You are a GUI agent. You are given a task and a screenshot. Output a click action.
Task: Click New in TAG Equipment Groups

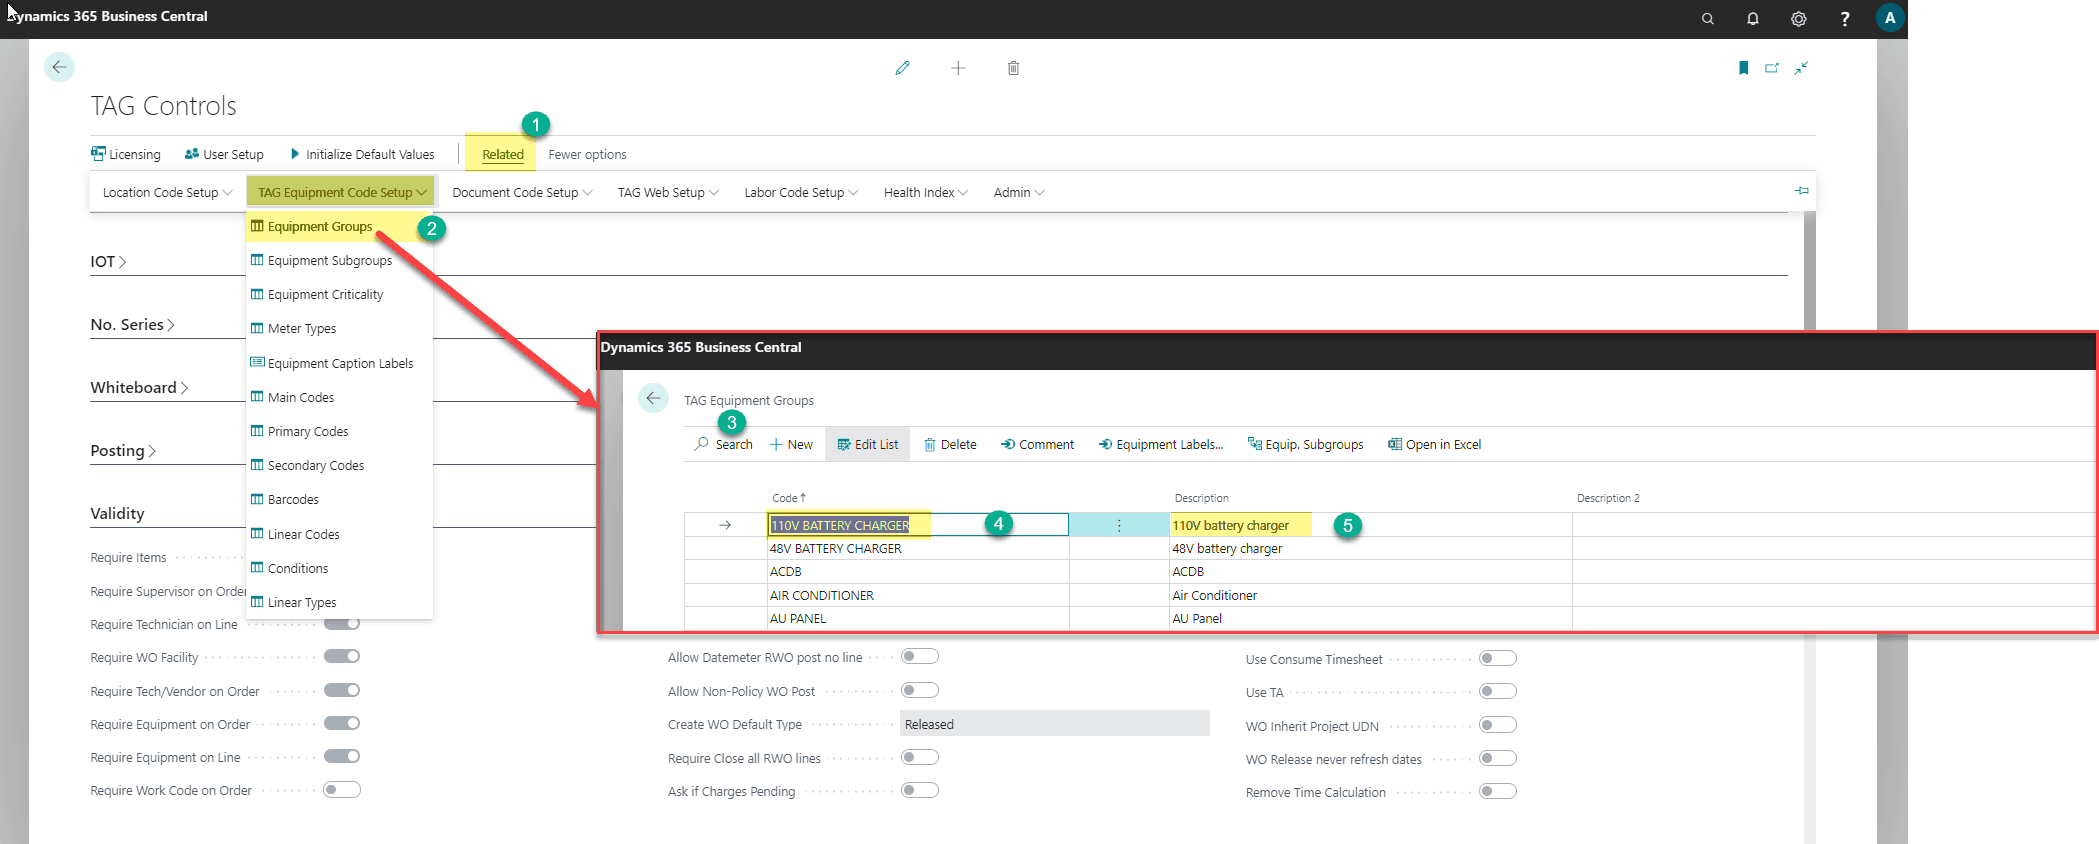click(791, 444)
